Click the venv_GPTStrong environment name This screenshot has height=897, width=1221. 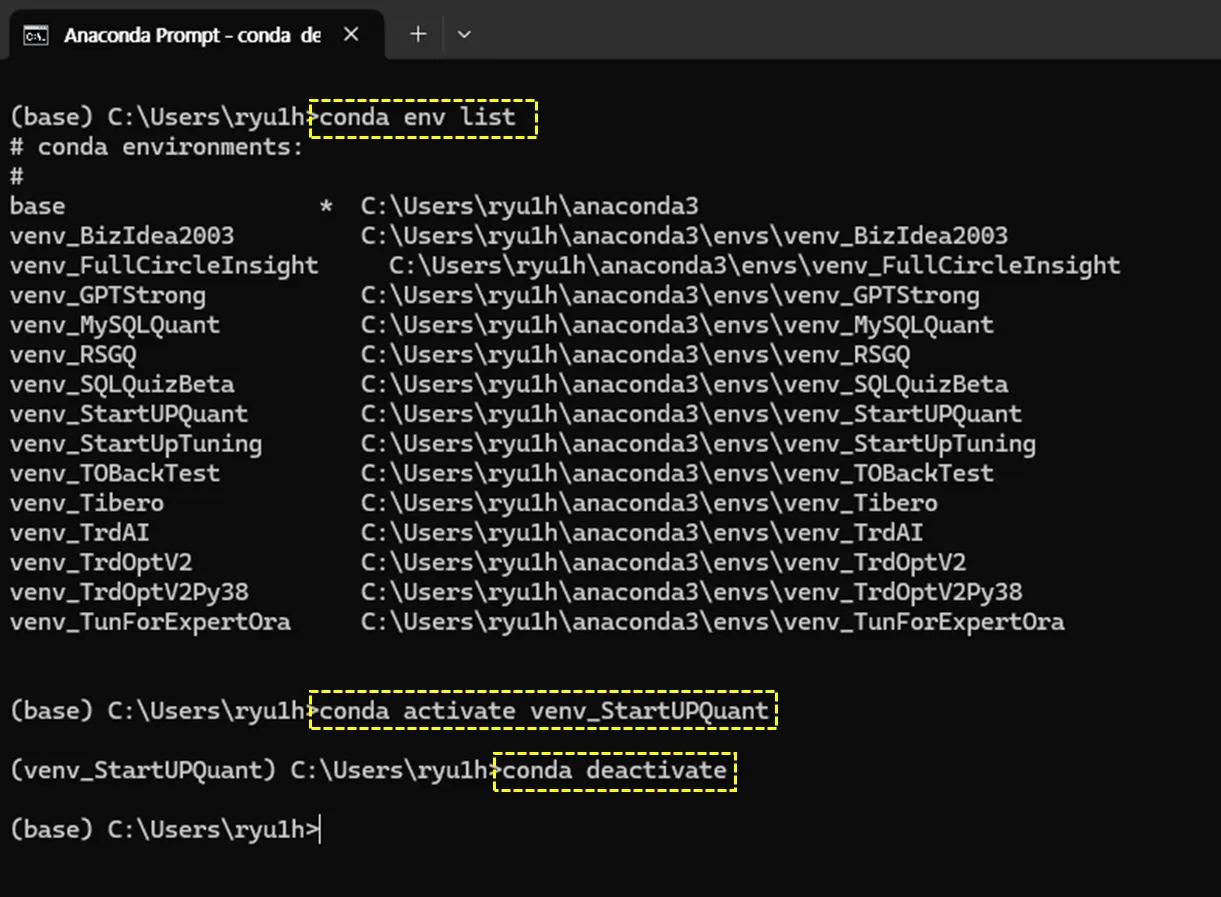(108, 295)
